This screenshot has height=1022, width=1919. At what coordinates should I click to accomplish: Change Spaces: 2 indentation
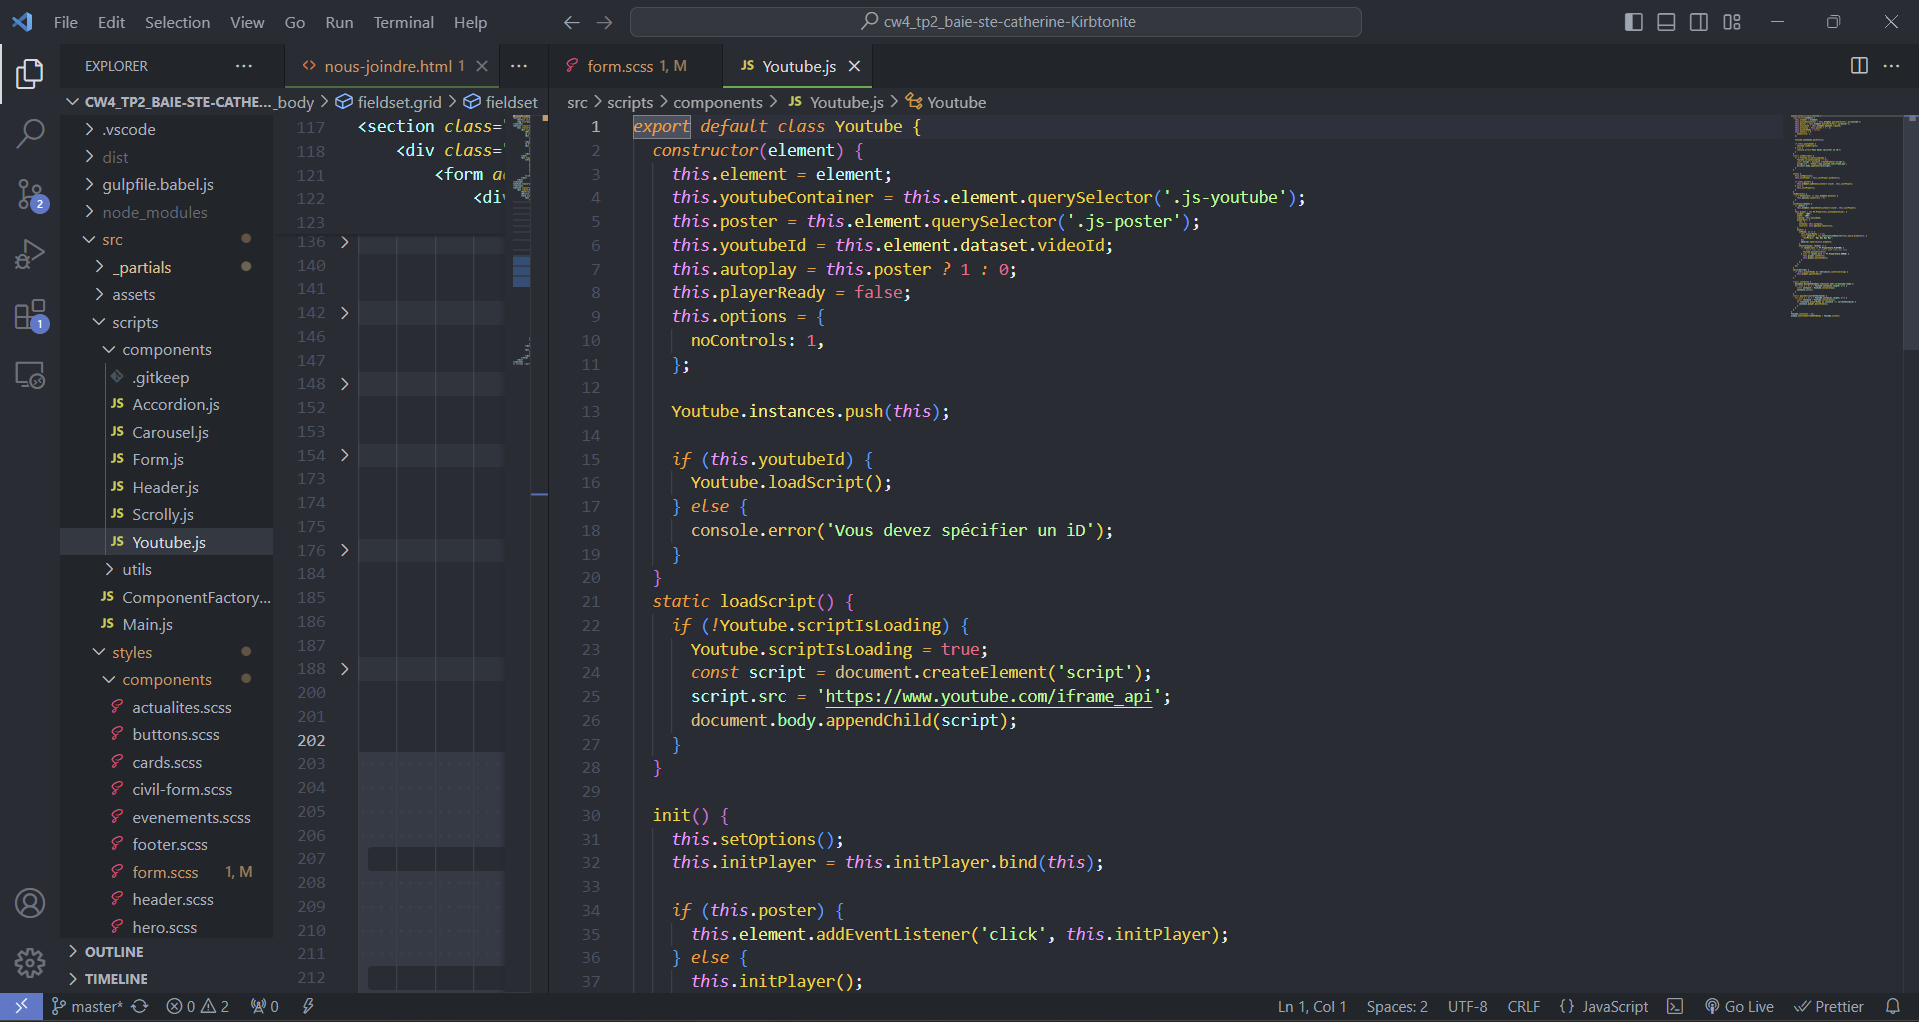(1397, 1006)
